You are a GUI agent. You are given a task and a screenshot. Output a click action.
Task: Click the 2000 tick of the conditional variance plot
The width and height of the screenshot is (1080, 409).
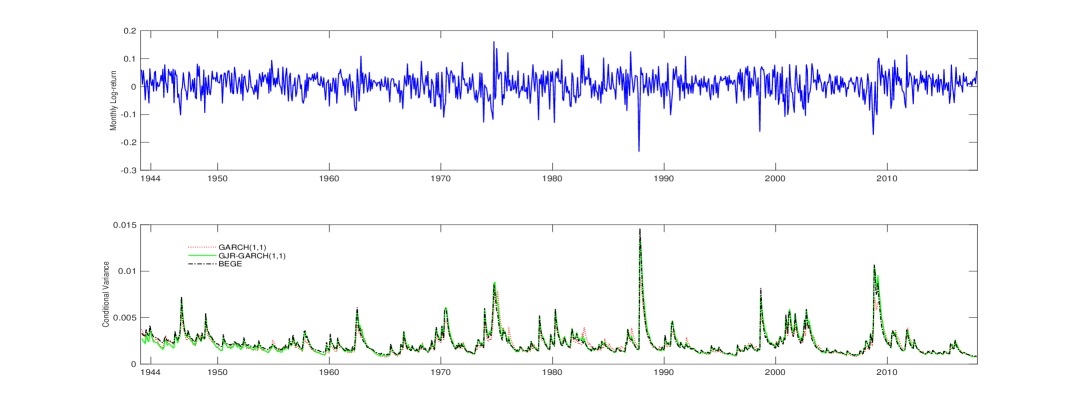[776, 371]
